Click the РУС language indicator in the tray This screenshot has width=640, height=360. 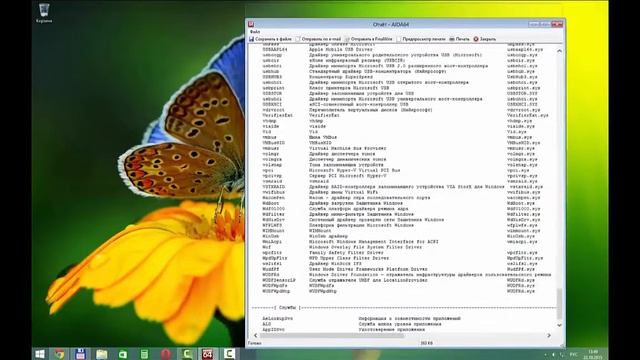point(573,355)
